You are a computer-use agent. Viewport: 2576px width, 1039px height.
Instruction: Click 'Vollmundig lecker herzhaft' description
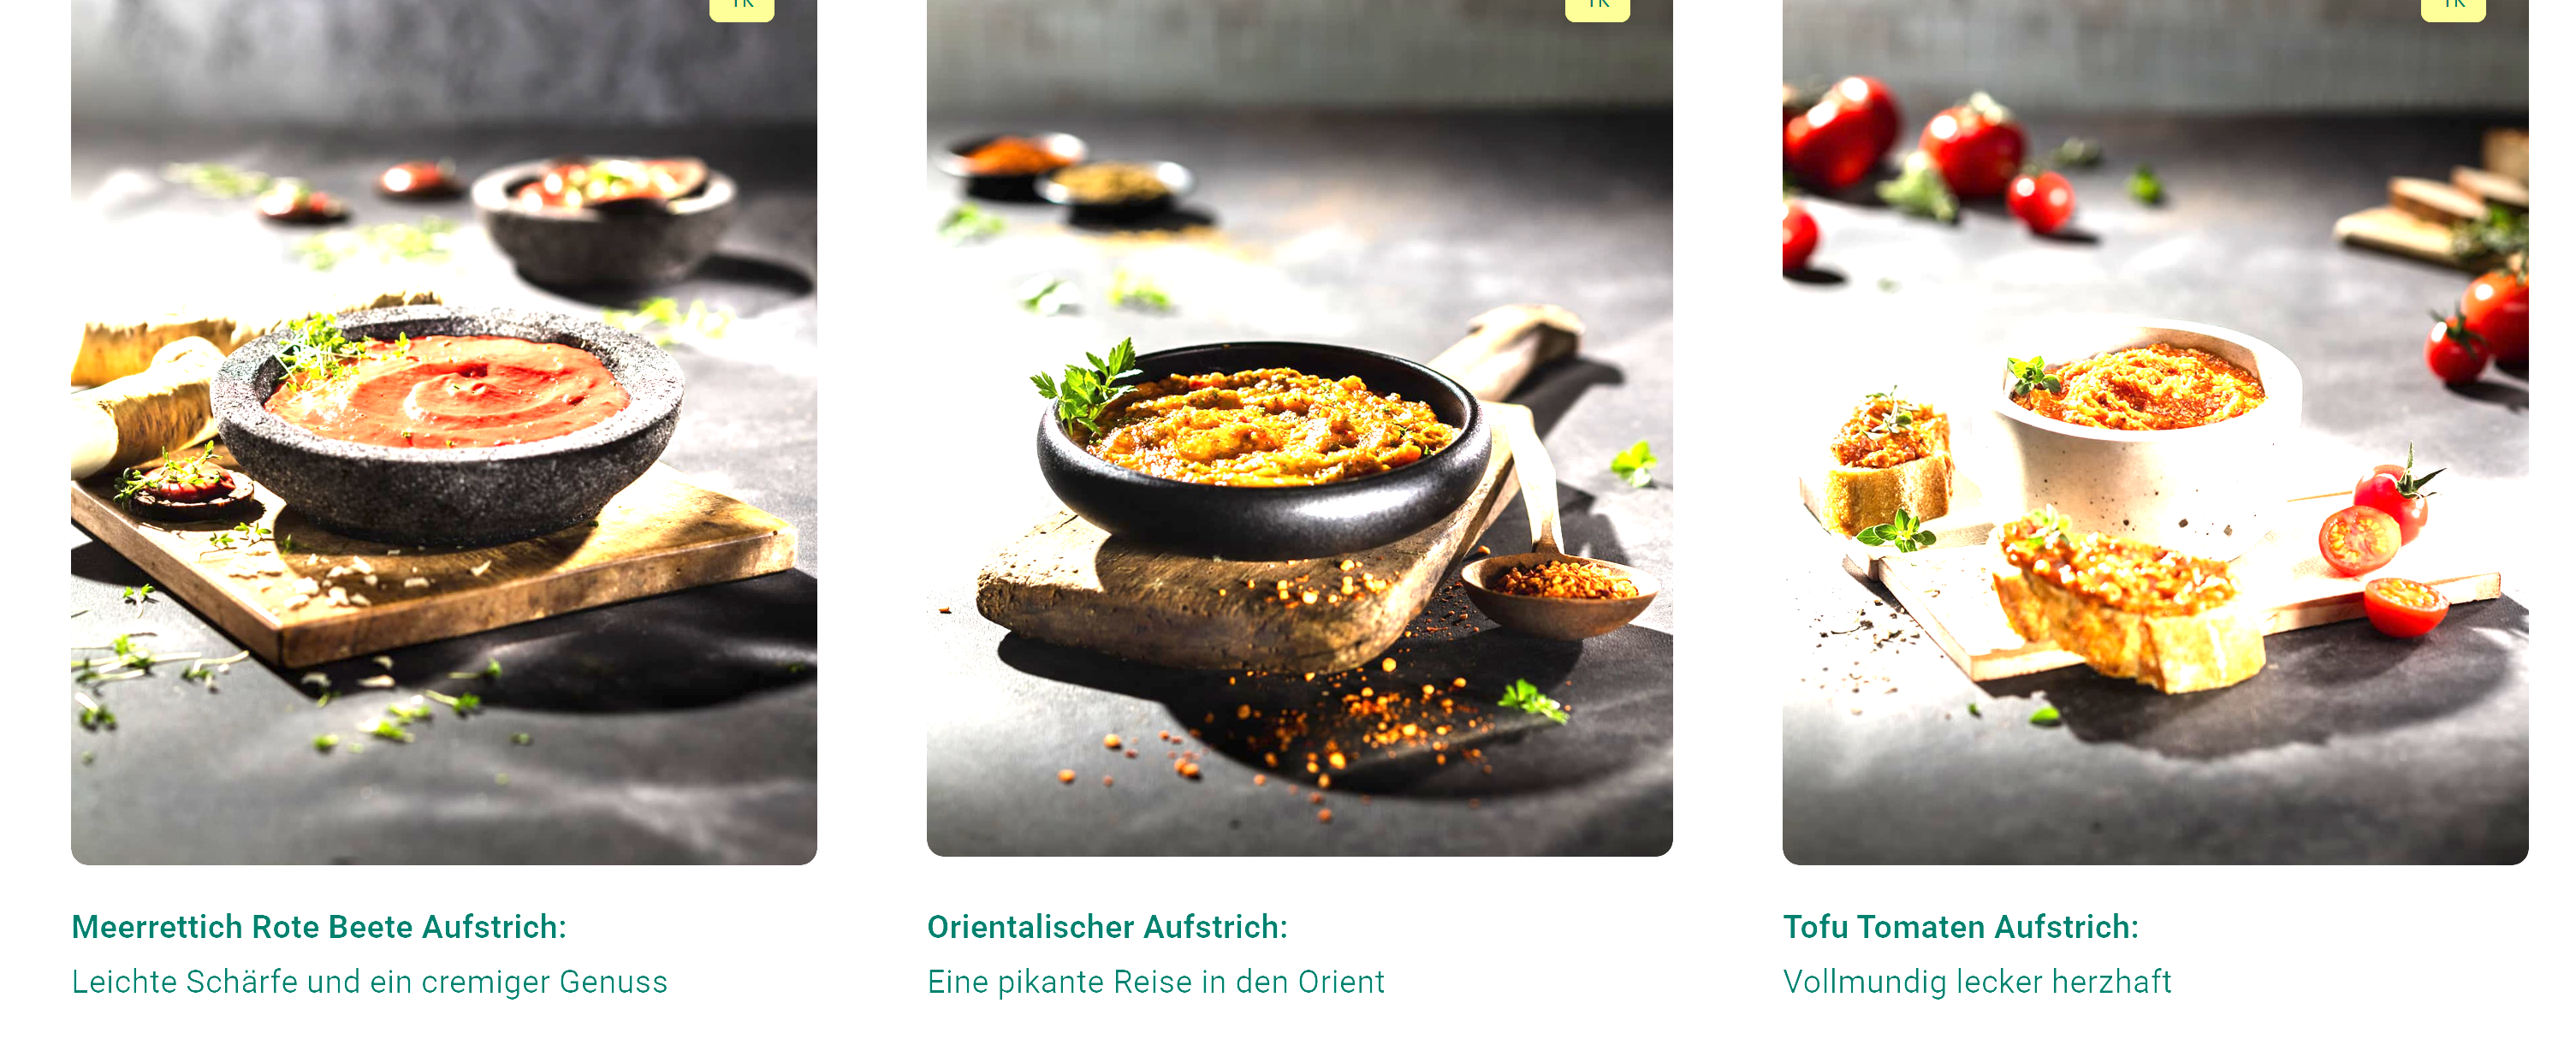tap(1977, 982)
